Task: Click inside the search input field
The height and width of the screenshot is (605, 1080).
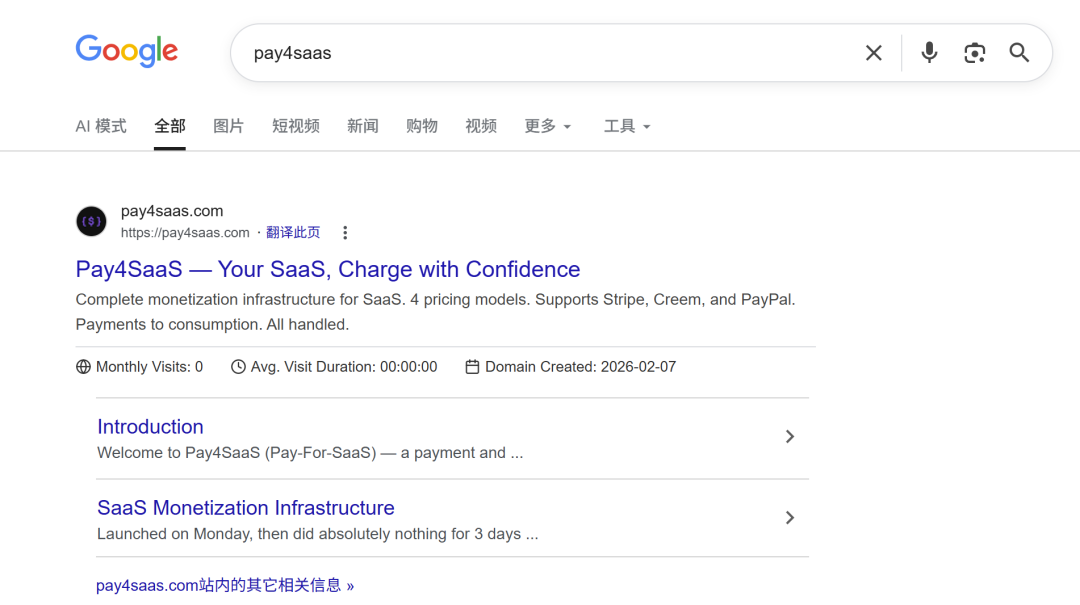Action: click(500, 53)
